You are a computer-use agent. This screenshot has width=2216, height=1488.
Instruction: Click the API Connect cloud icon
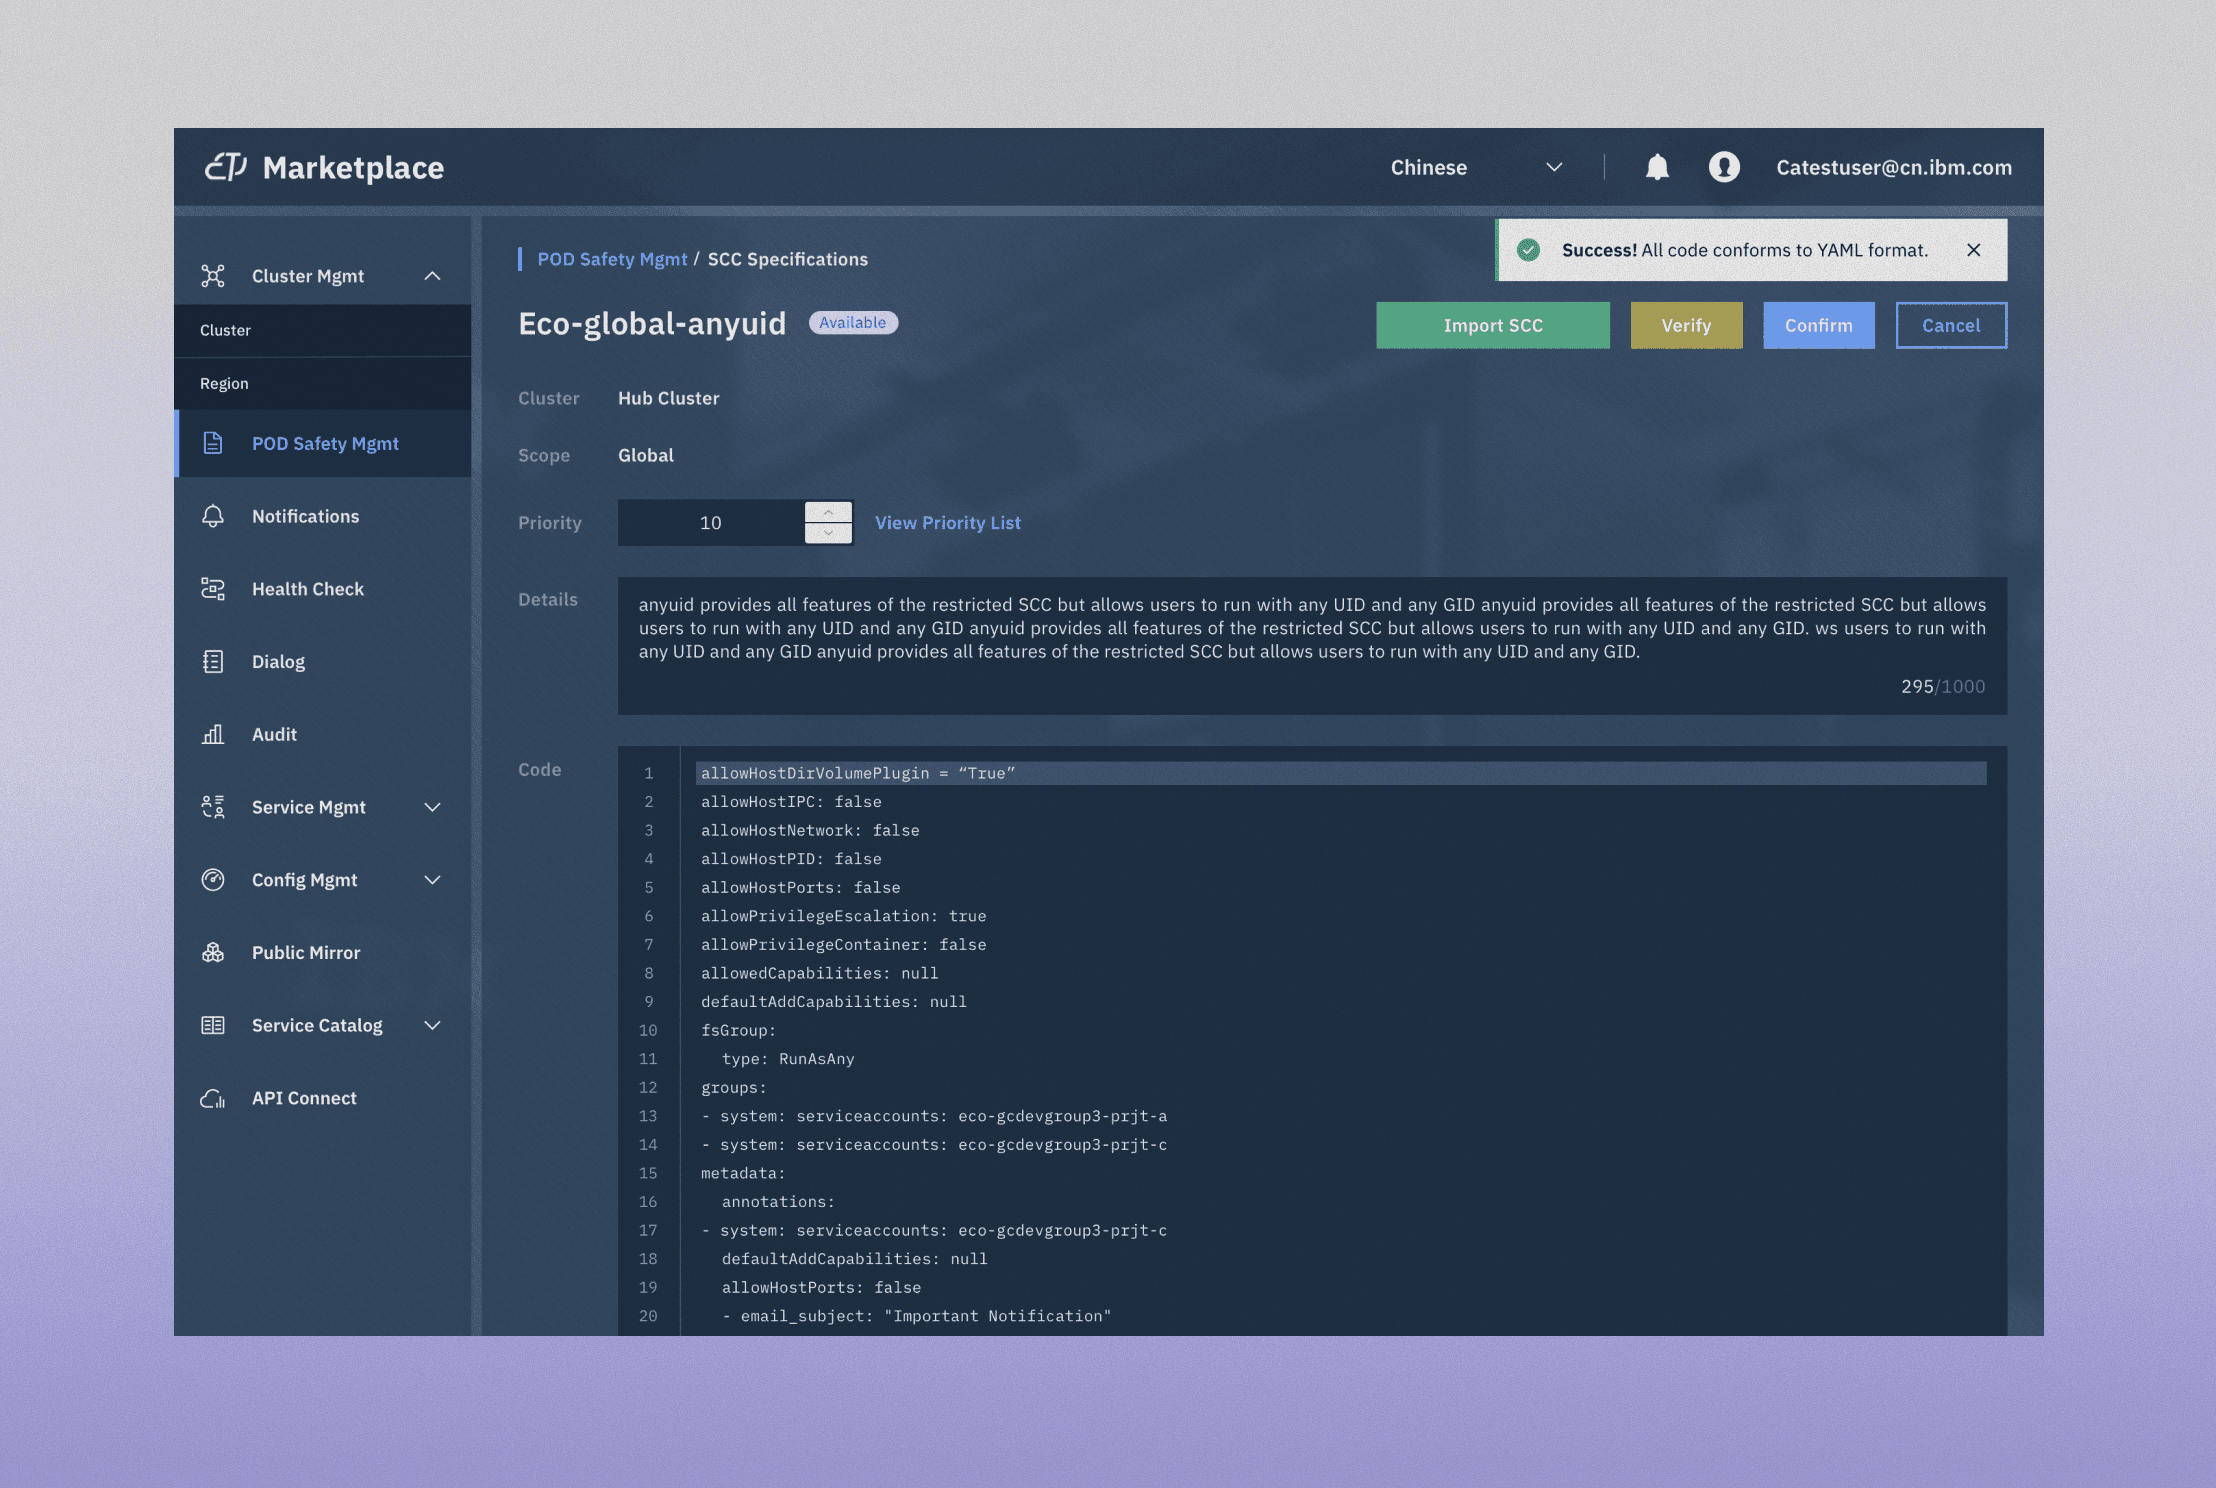coord(213,1098)
